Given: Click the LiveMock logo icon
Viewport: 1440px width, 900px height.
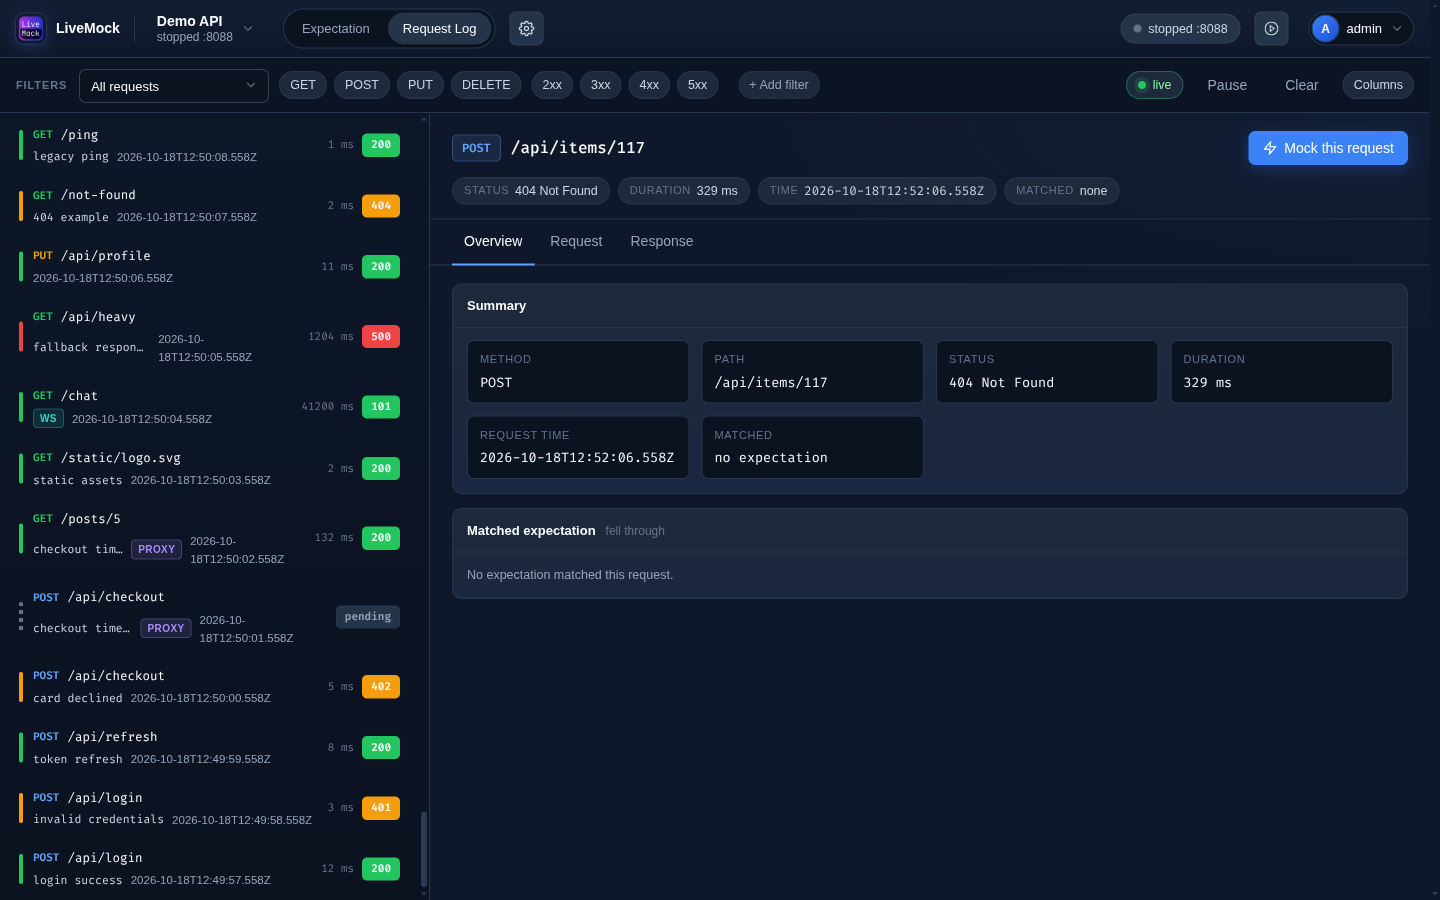Looking at the screenshot, I should (31, 29).
